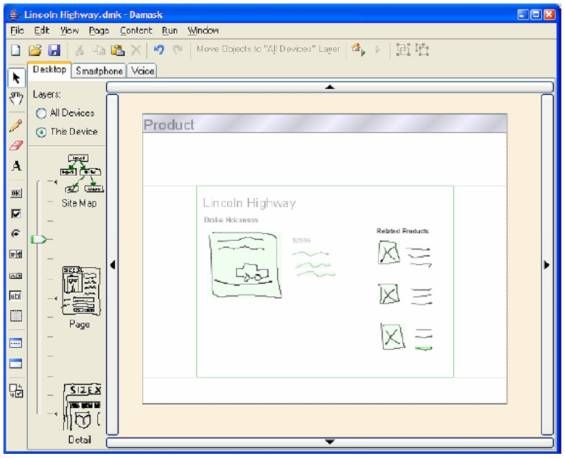Switch to the Smartphone tab
Screen dimensions: 565x458
[x=99, y=71]
